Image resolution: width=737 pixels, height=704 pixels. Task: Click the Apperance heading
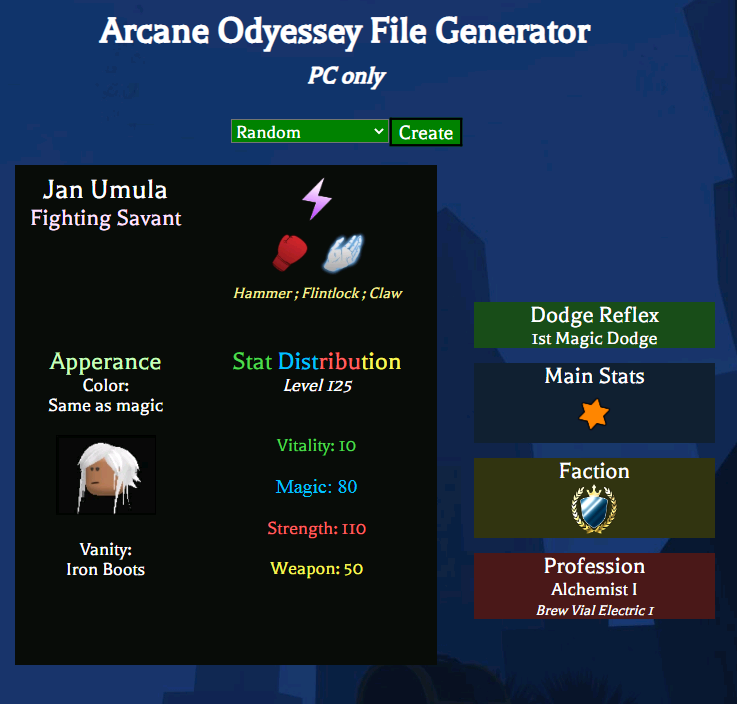coord(105,362)
